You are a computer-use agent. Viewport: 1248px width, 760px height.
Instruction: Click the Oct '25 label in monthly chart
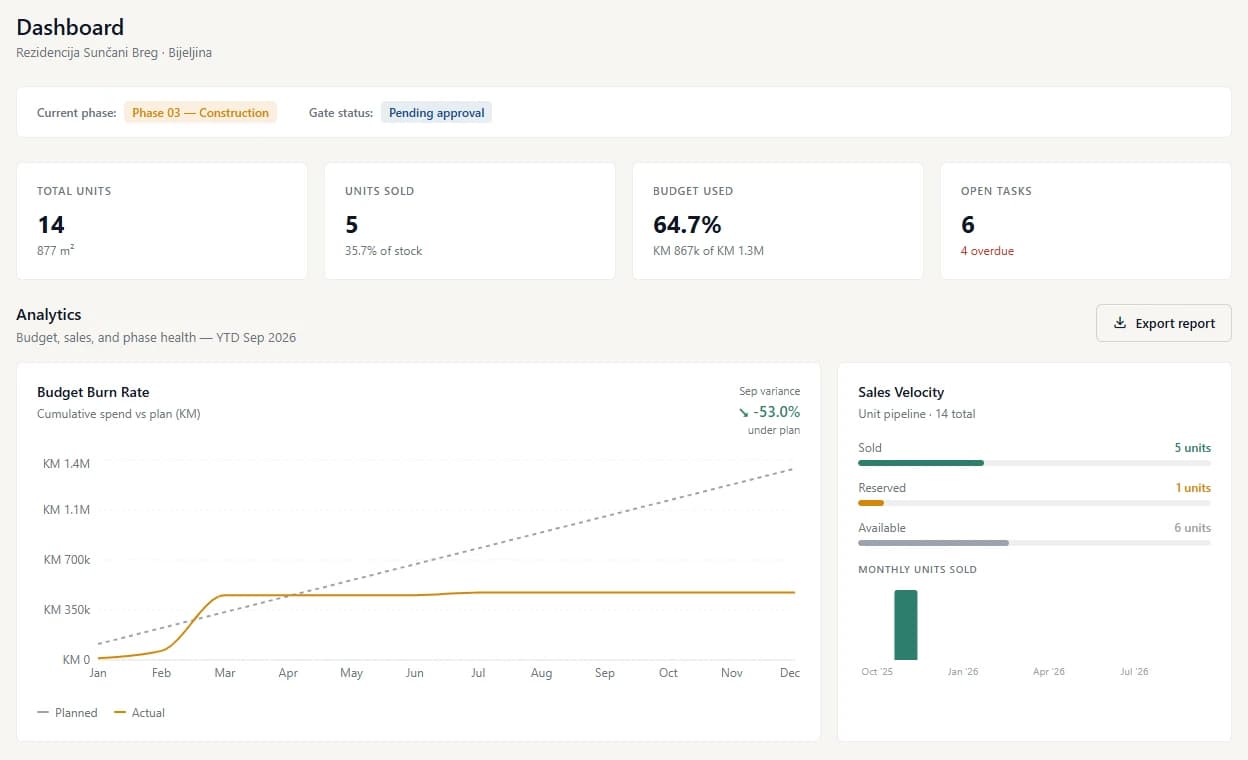point(877,672)
